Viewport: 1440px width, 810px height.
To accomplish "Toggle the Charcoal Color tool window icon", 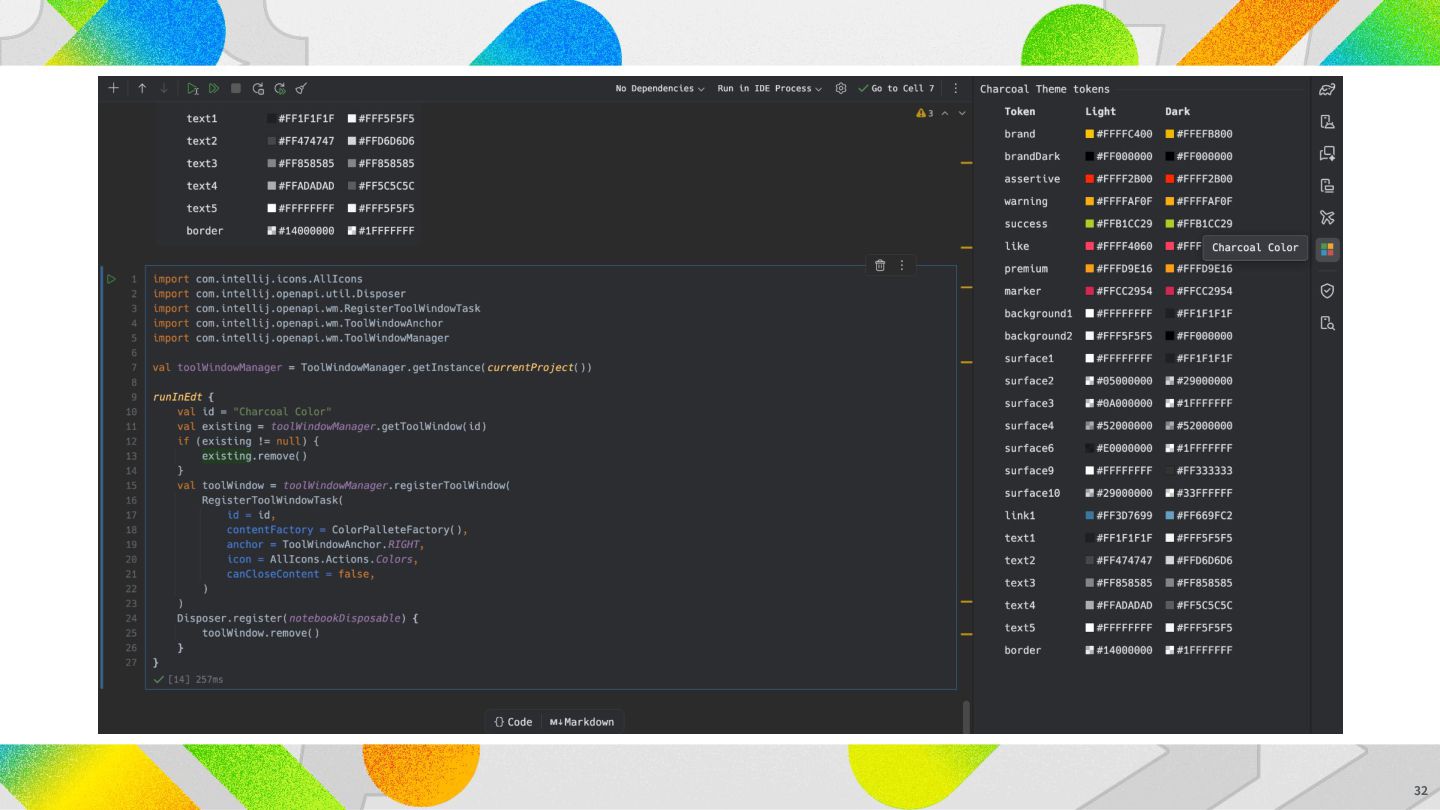I will pos(1326,248).
